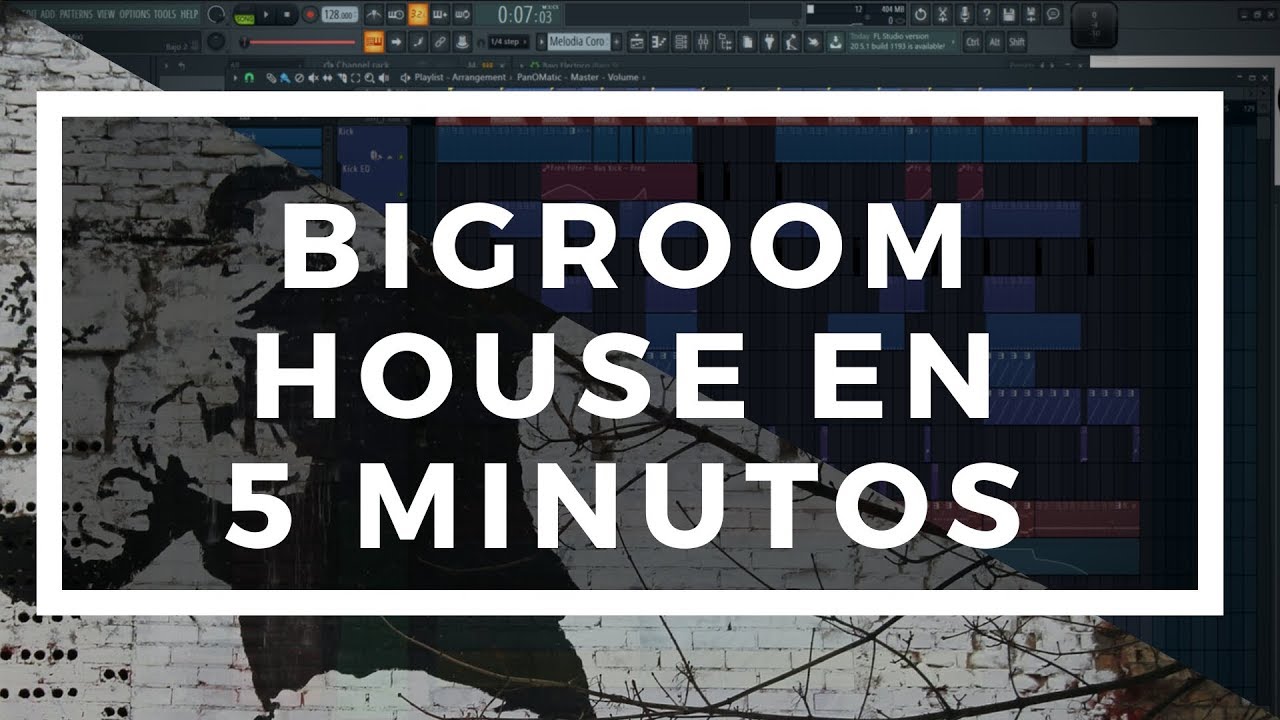Select the Playlist slice tool
1280x720 pixels.
tap(341, 77)
